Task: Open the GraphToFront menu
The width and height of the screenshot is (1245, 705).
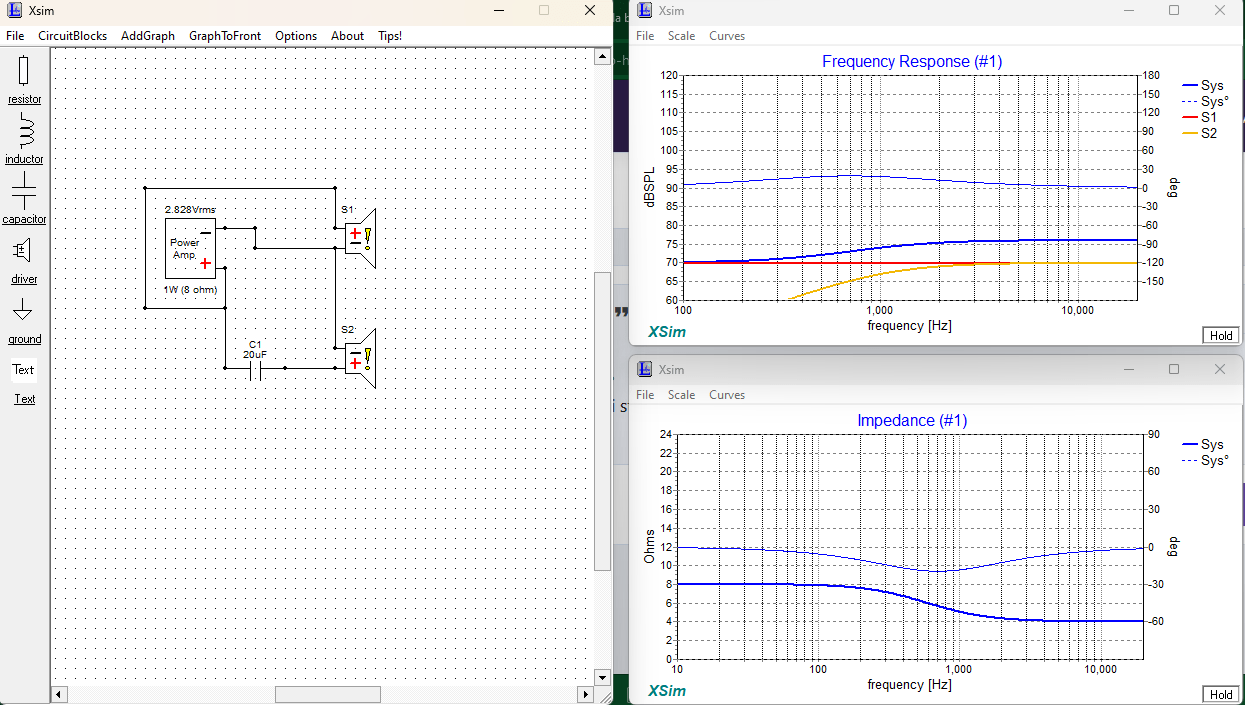Action: (x=225, y=35)
